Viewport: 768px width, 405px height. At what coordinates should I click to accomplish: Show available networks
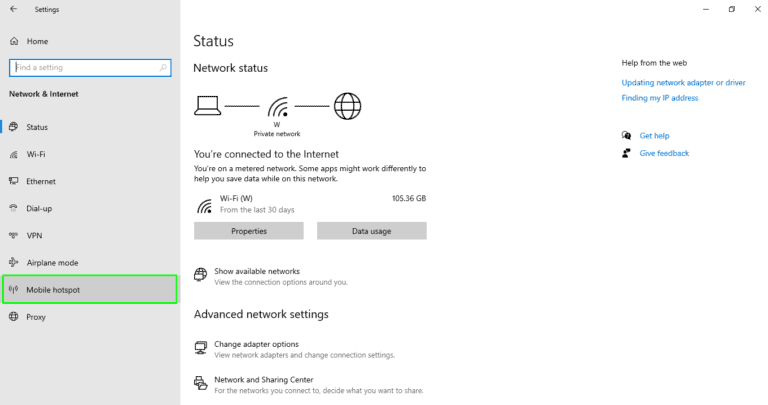pyautogui.click(x=257, y=271)
